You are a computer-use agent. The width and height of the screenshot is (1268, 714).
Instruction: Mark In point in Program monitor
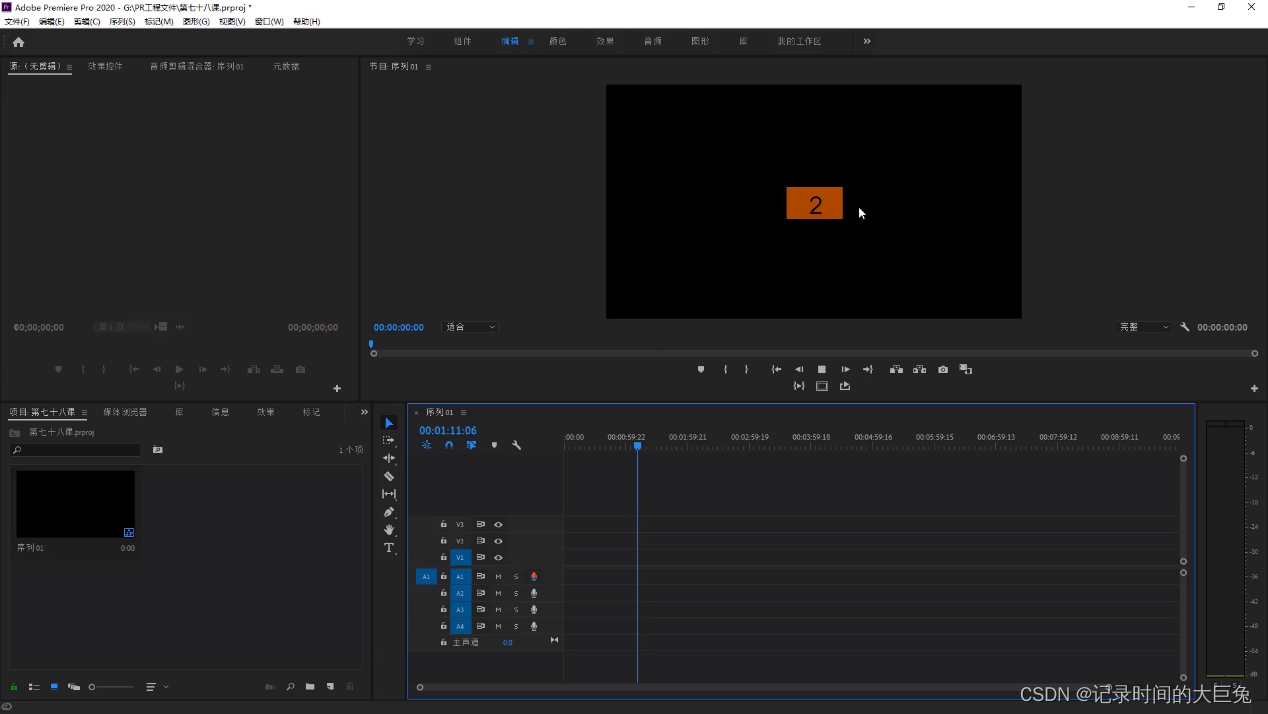[725, 370]
